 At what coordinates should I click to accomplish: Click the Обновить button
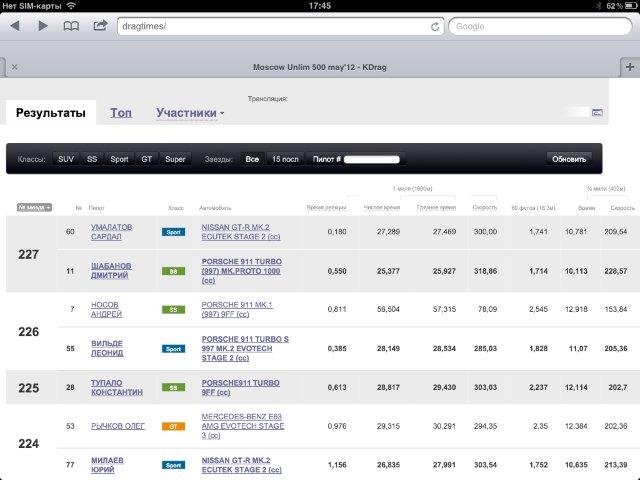569,159
